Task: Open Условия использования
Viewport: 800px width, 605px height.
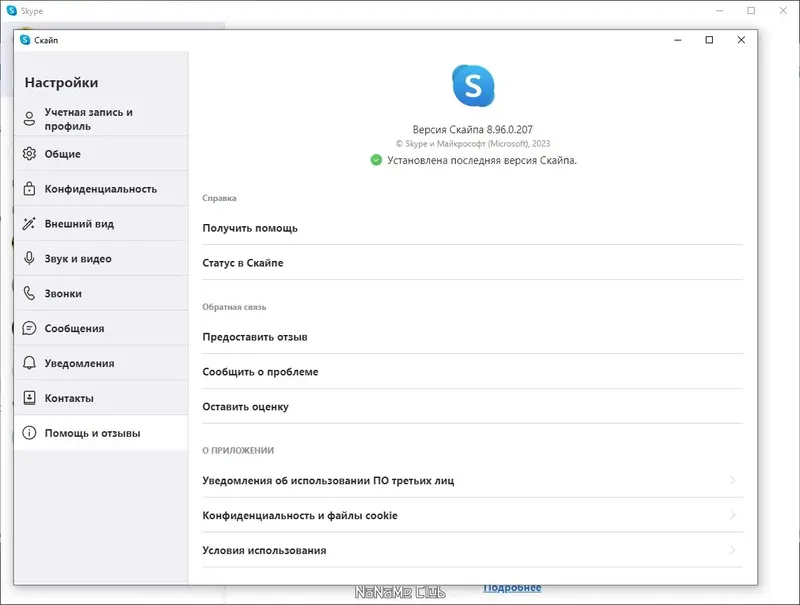Action: point(472,550)
